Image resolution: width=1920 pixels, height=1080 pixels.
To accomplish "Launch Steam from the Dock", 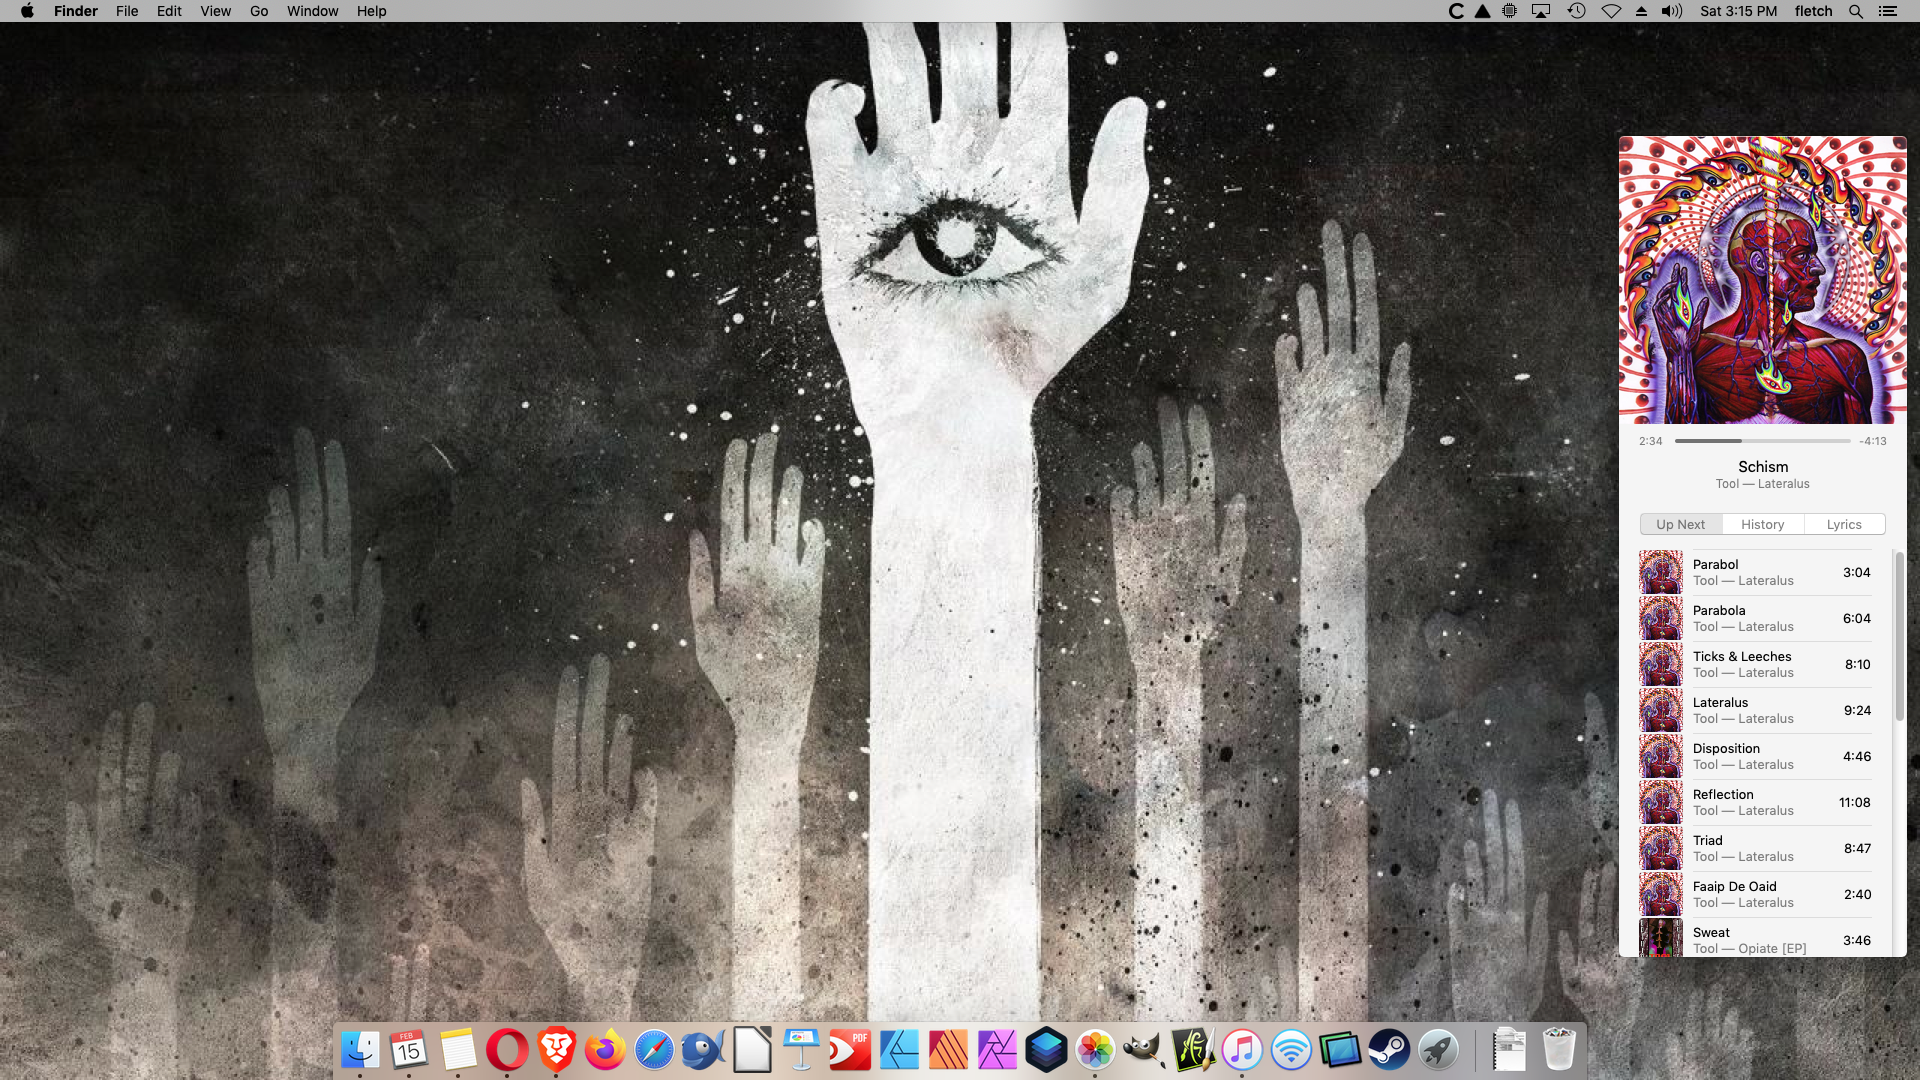I will (x=1389, y=1050).
